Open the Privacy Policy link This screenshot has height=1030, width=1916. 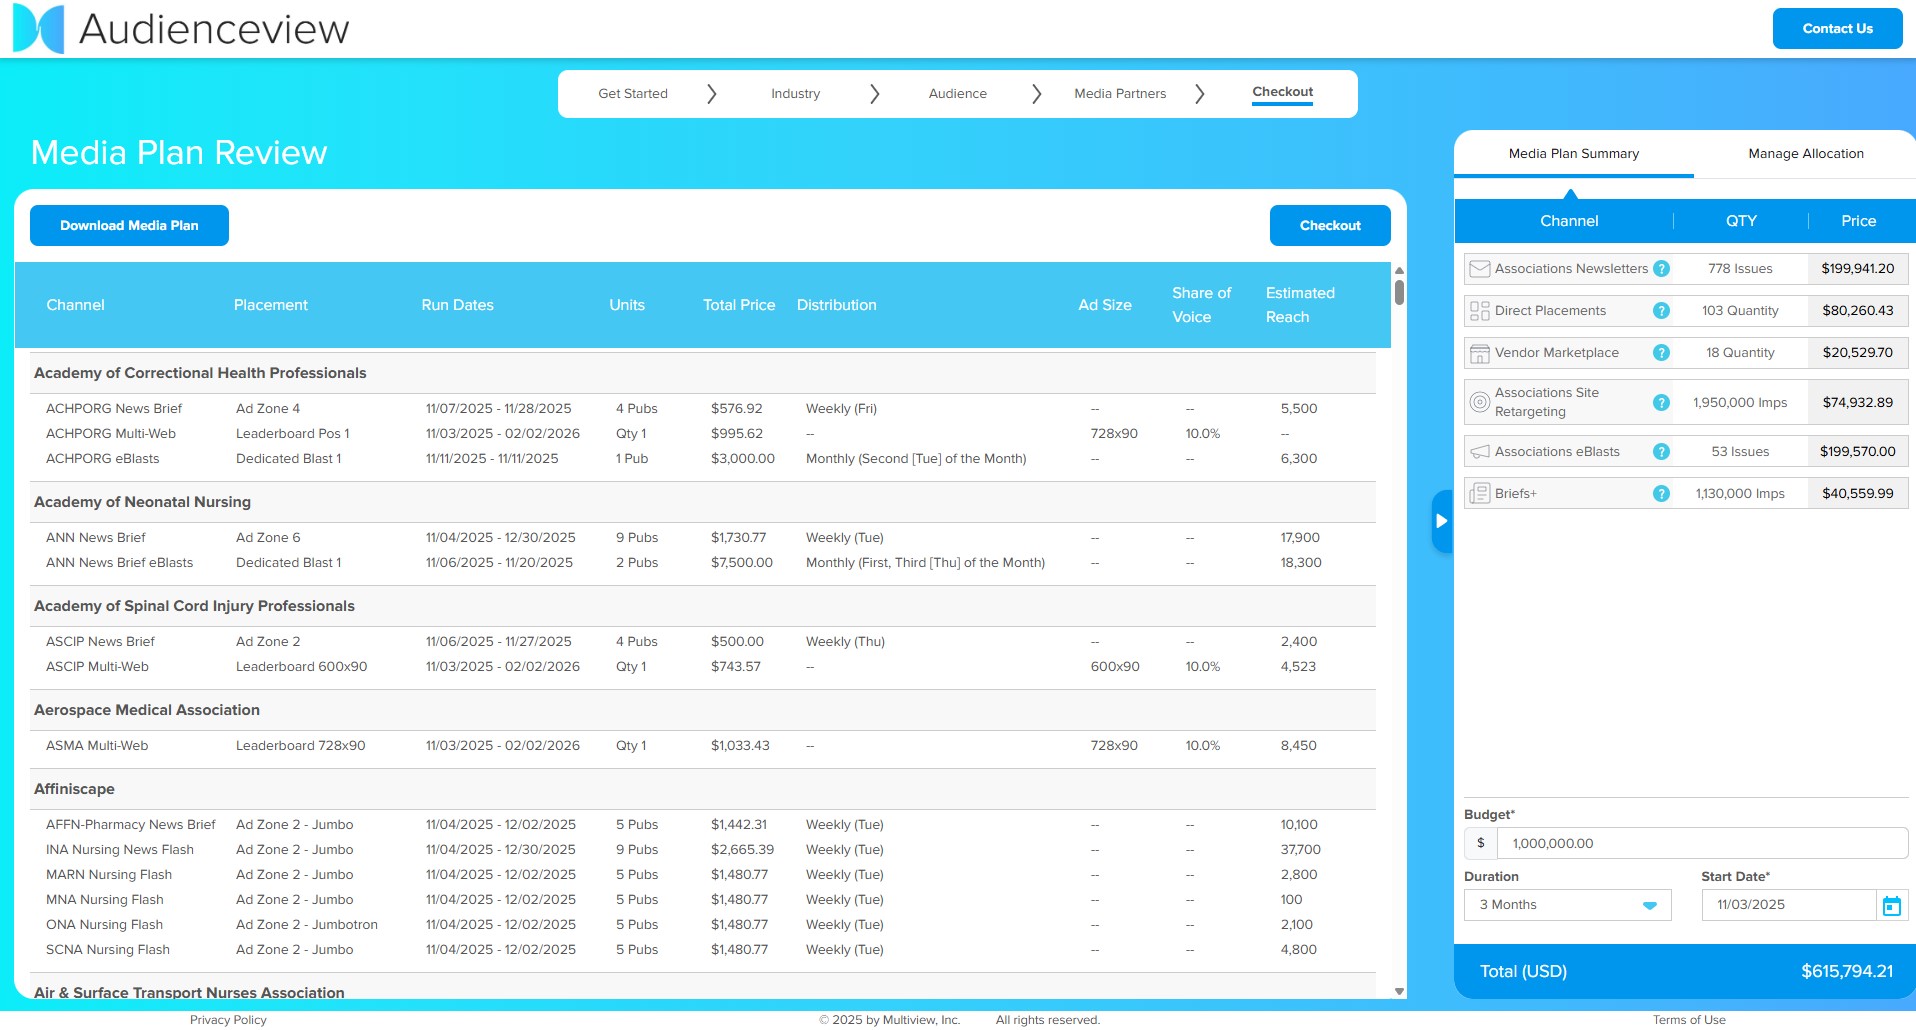(228, 1020)
